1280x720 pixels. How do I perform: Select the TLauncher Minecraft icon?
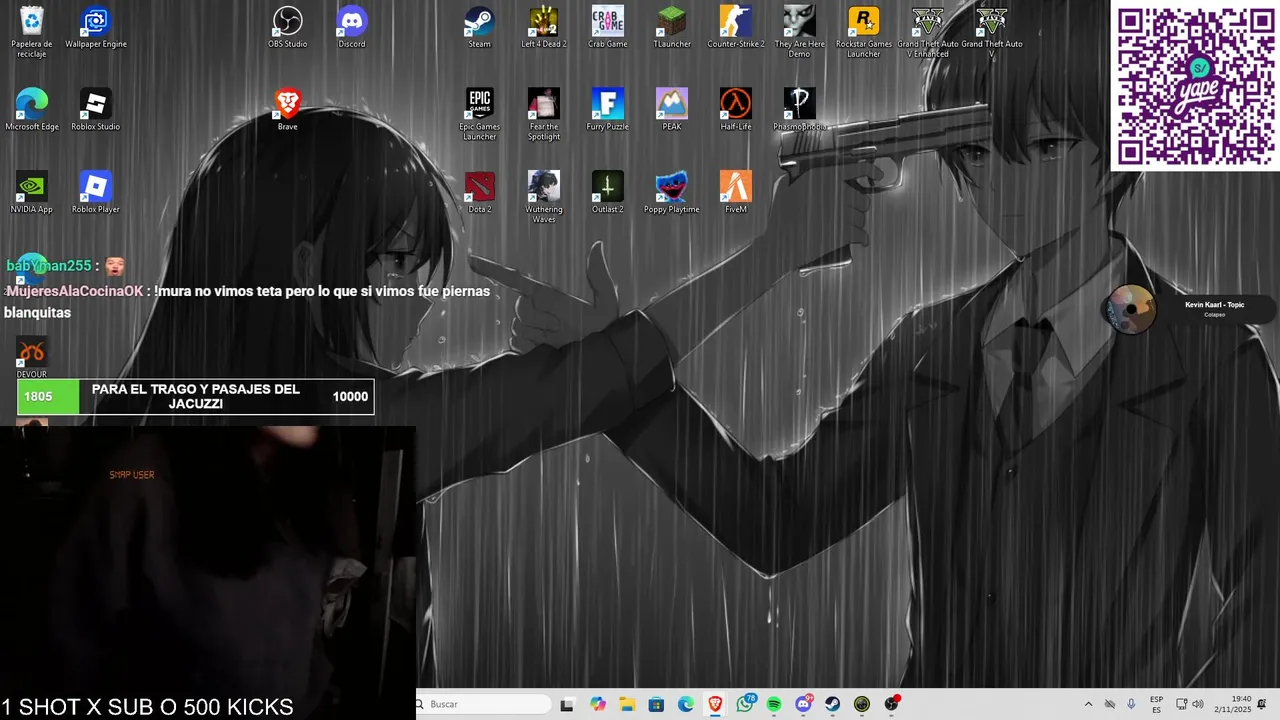coord(672,28)
